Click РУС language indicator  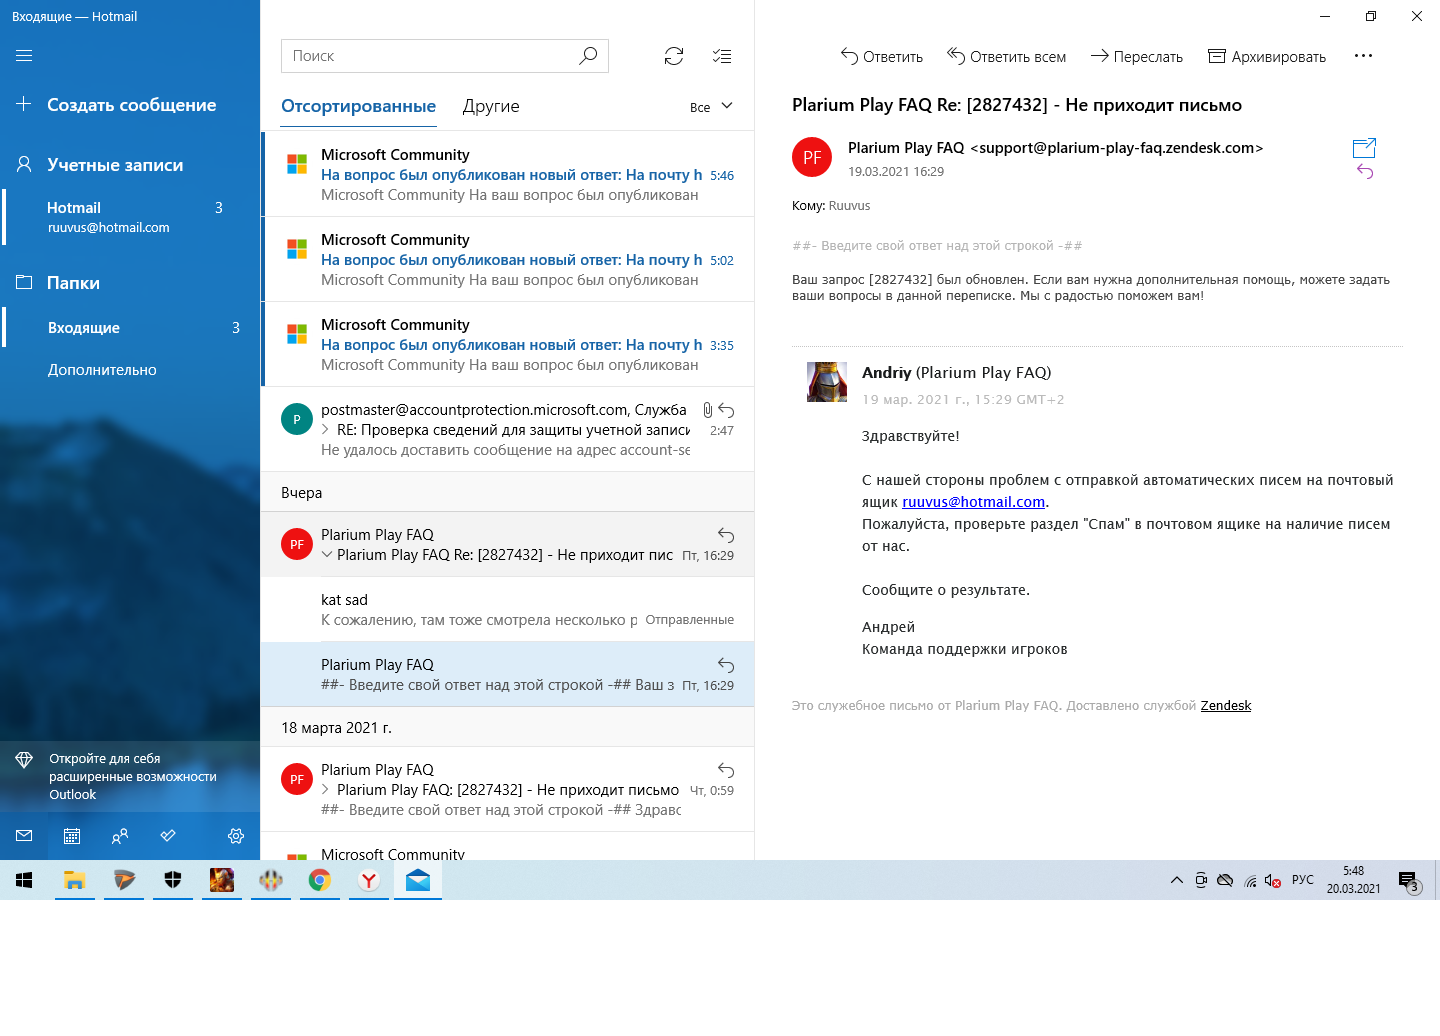click(x=1303, y=880)
